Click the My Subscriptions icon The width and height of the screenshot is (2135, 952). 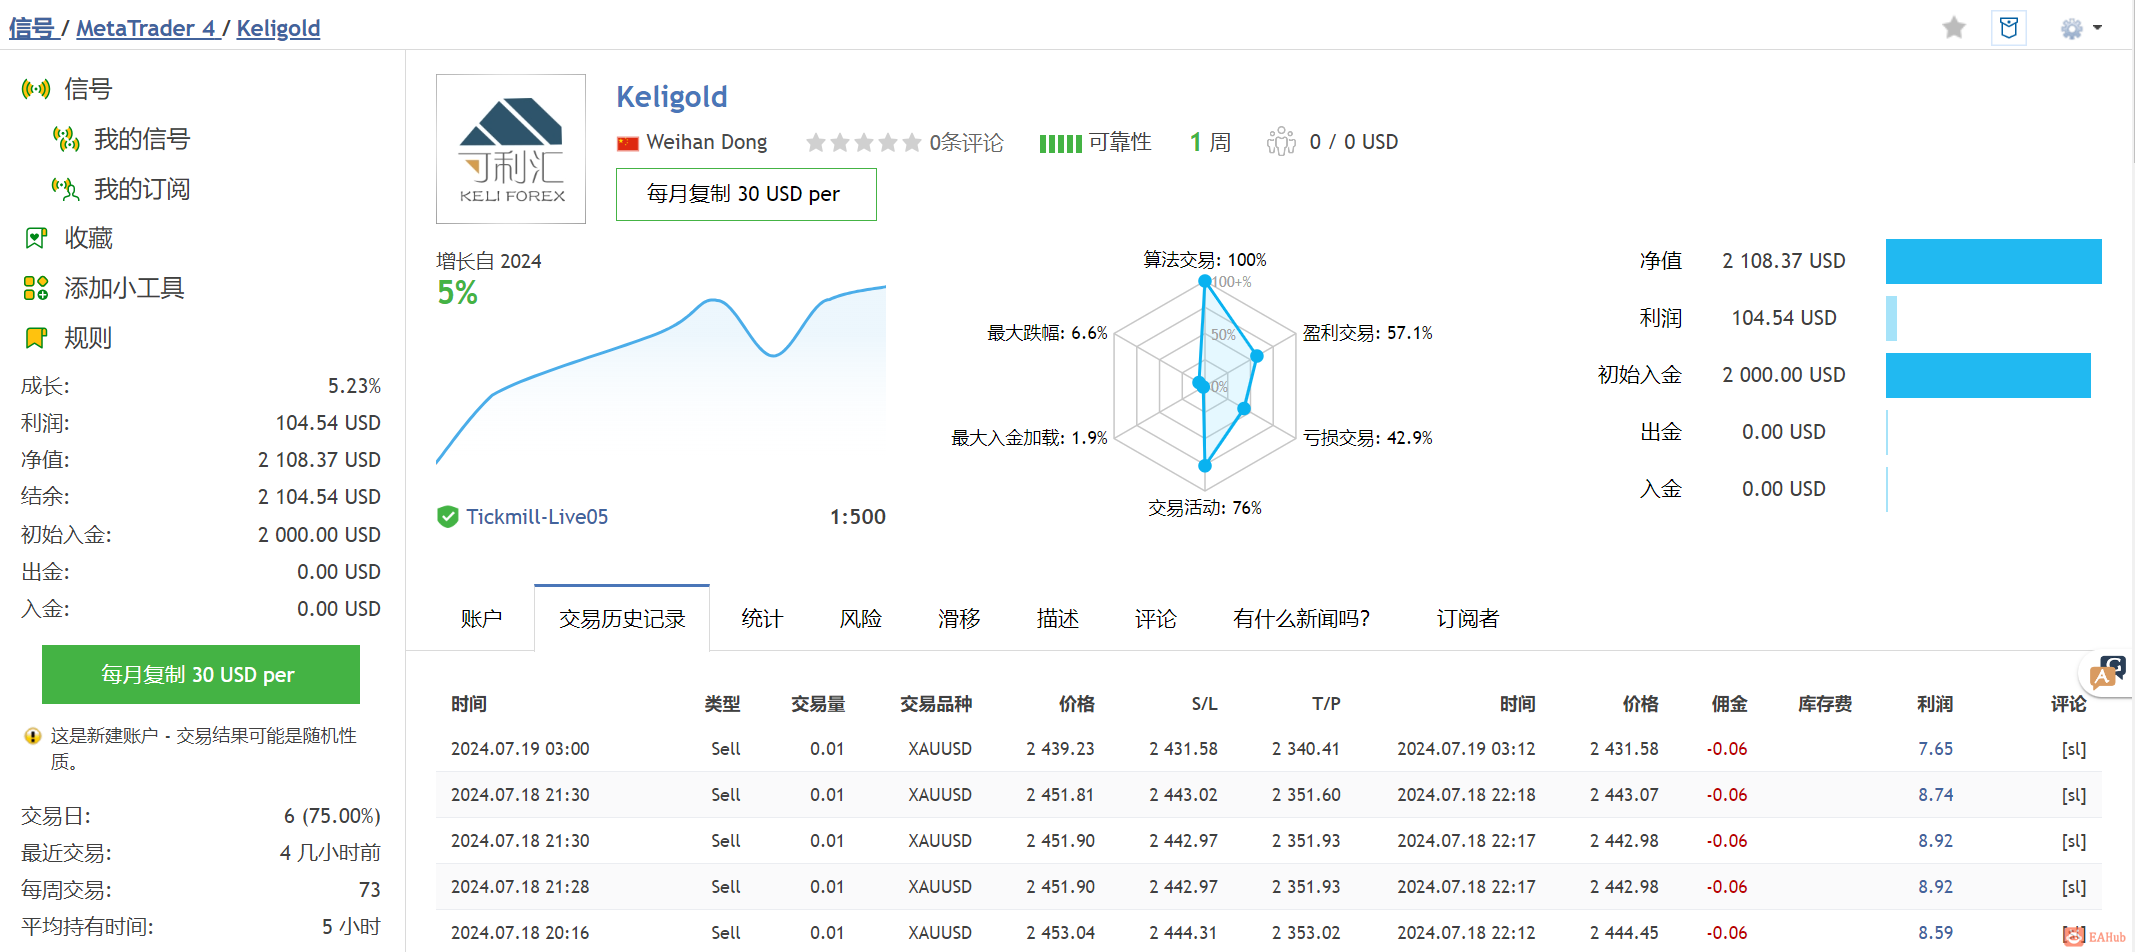click(x=66, y=189)
